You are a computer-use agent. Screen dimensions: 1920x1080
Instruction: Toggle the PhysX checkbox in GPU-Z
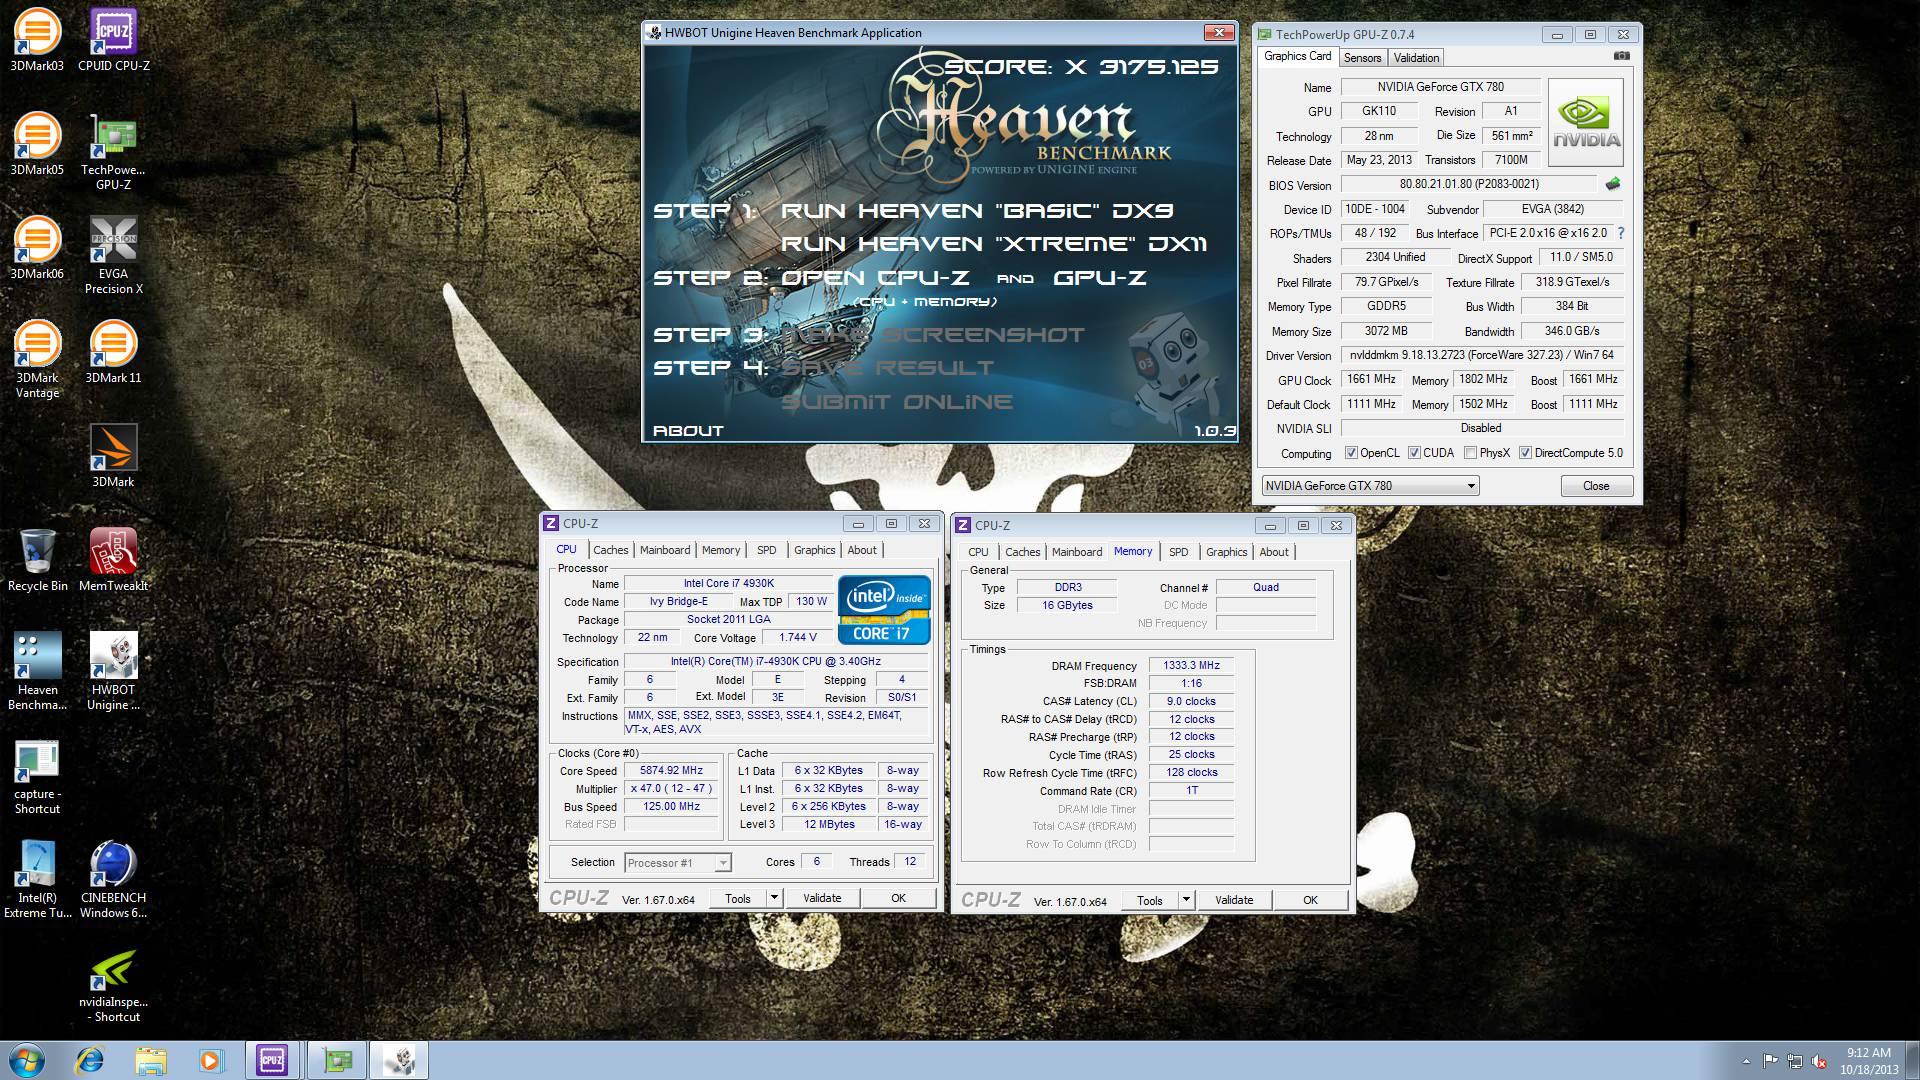pyautogui.click(x=1470, y=453)
